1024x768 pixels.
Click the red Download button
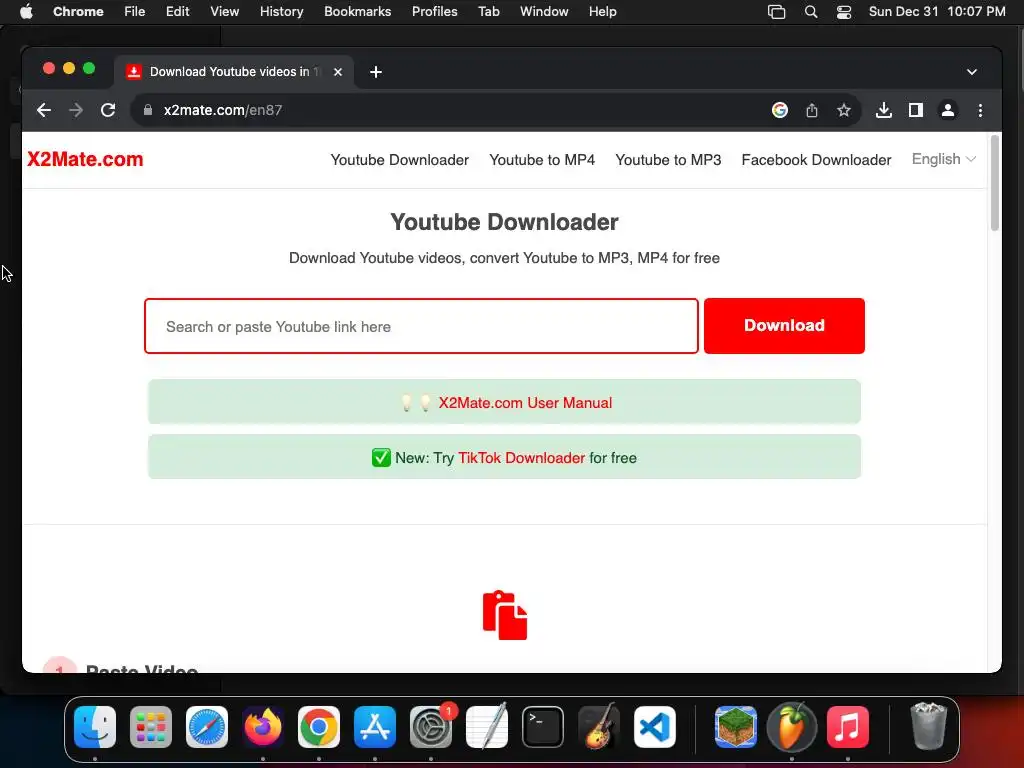[784, 326]
